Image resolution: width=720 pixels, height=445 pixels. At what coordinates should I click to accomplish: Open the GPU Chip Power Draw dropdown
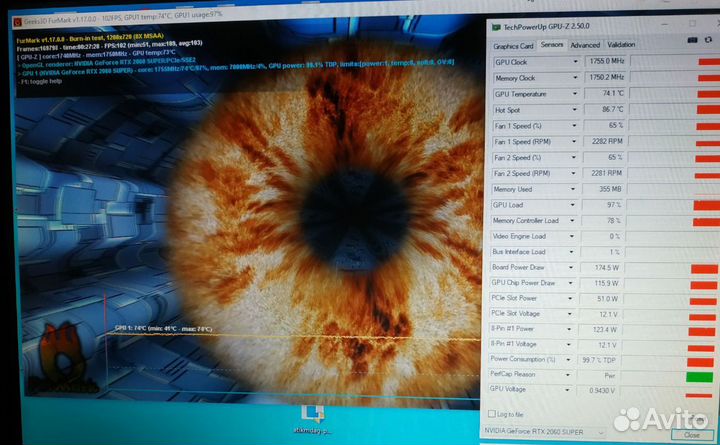pyautogui.click(x=570, y=283)
